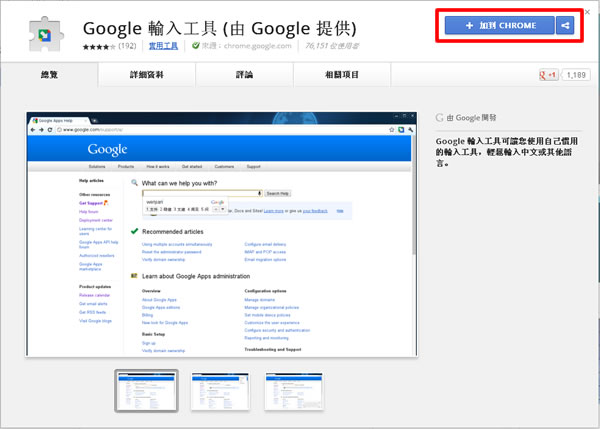Select the third screenshot thumbnail
The image size is (600, 429).
point(294,391)
